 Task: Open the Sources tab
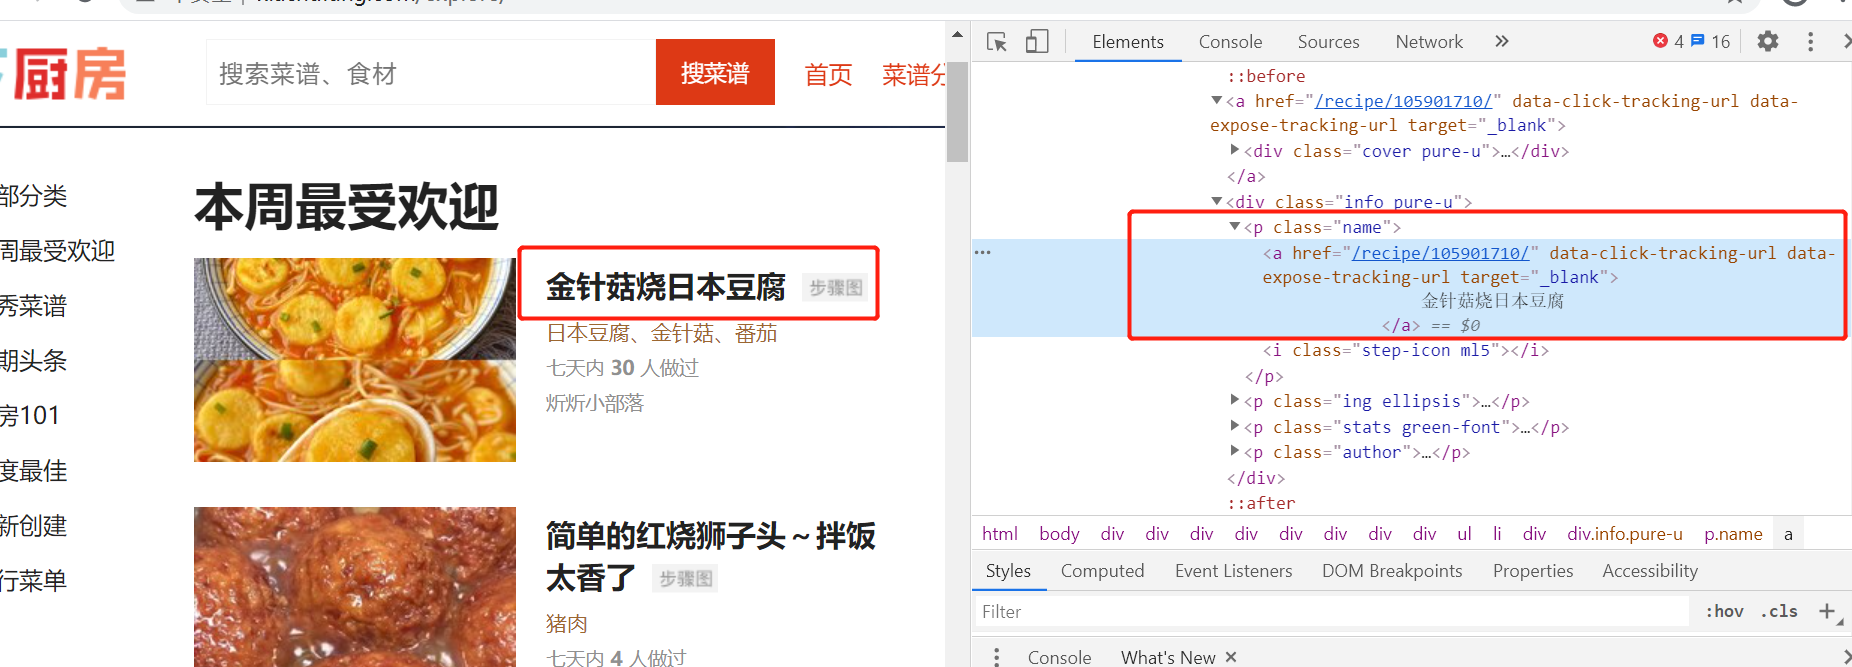[1328, 41]
